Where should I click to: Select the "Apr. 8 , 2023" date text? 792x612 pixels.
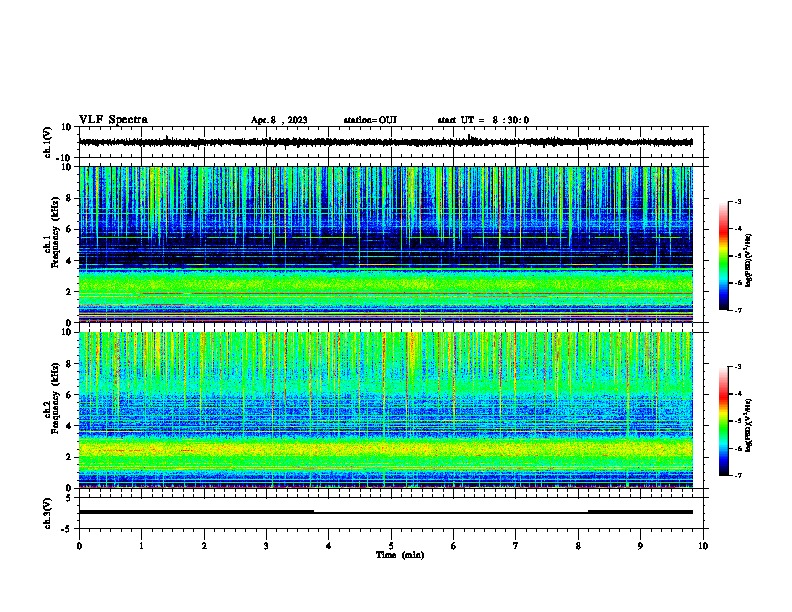coord(279,120)
